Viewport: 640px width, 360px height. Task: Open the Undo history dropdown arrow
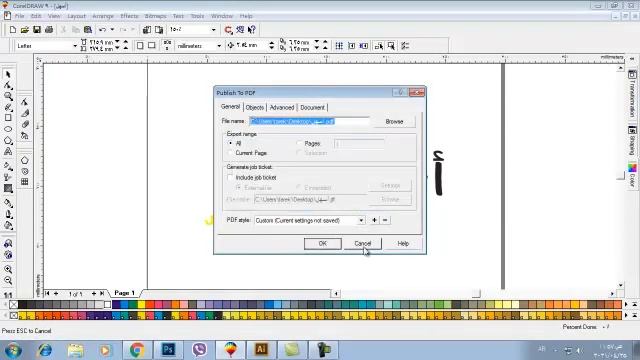pyautogui.click(x=112, y=29)
